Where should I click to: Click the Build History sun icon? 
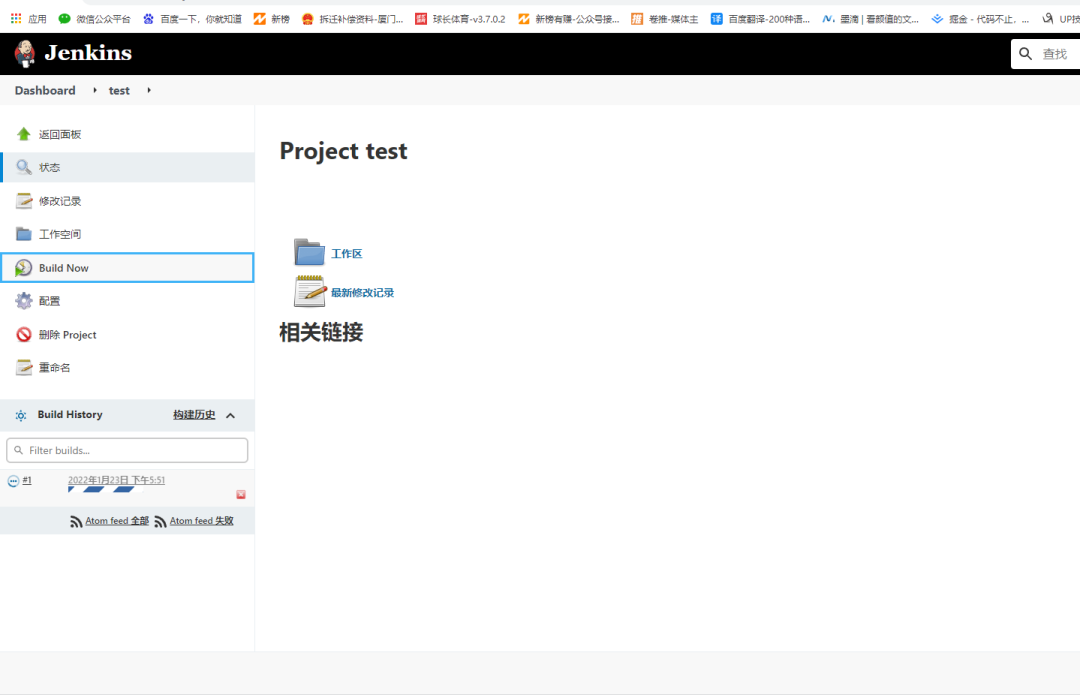coord(21,415)
